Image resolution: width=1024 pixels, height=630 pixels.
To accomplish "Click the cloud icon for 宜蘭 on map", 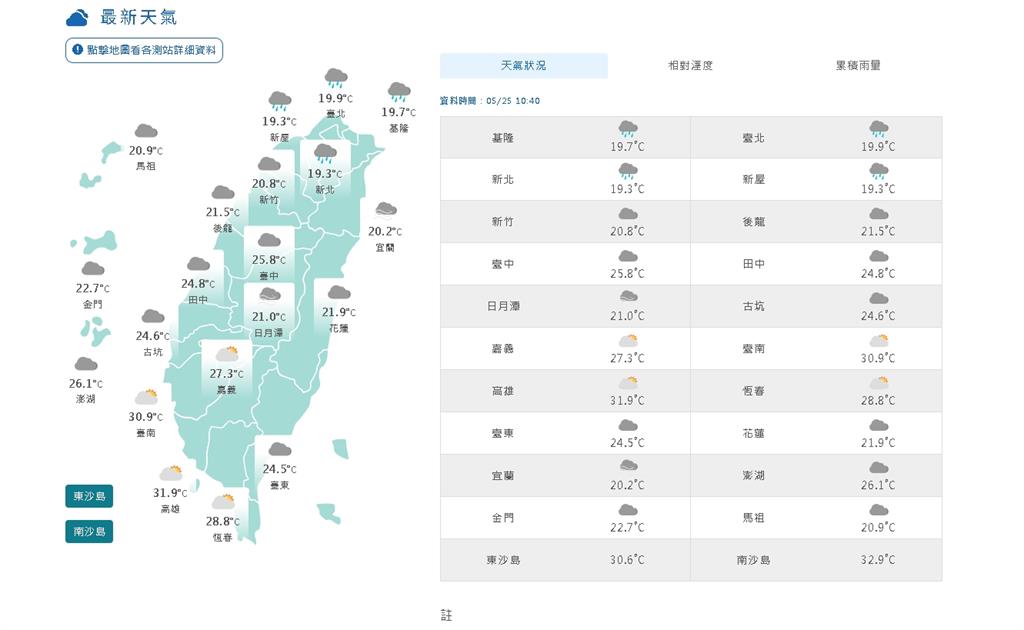I will 385,210.
